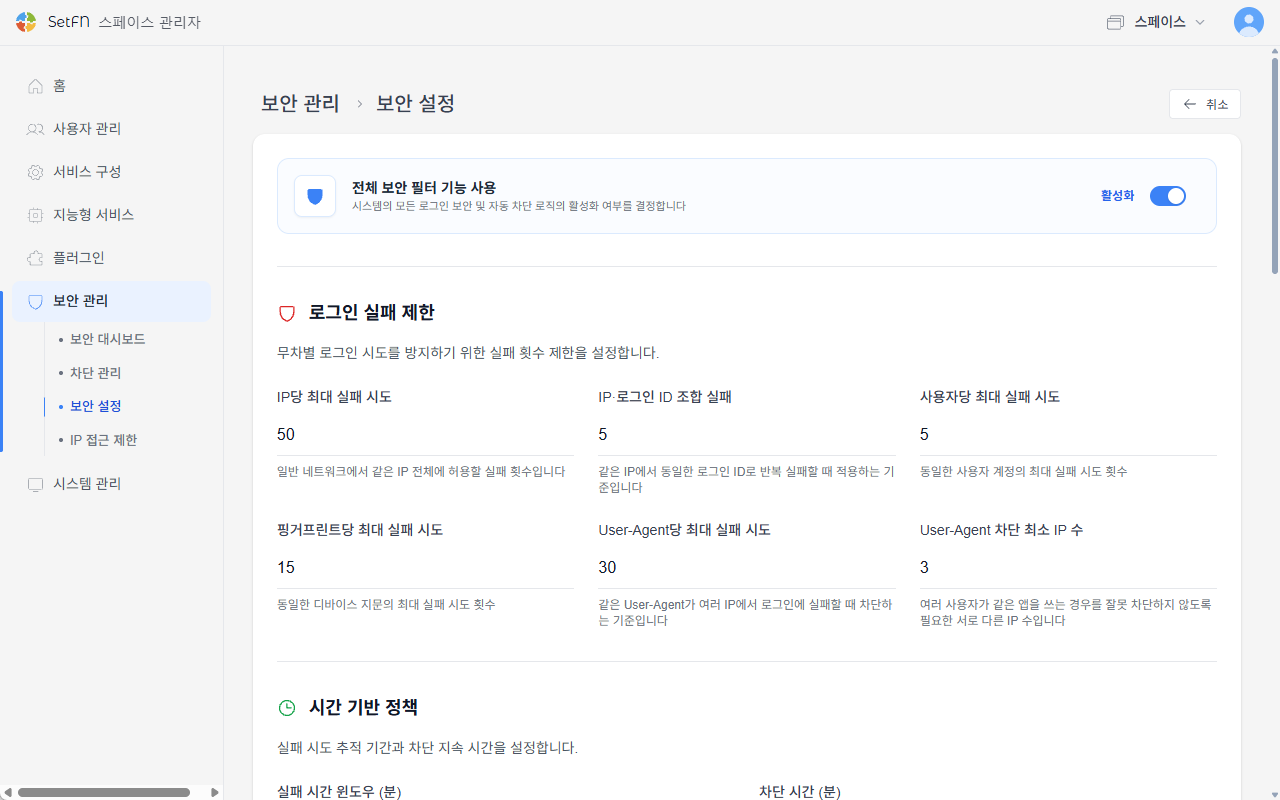Edit the User-Agent당 최대 실패 시도 field
The image size is (1280, 800).
pos(747,568)
